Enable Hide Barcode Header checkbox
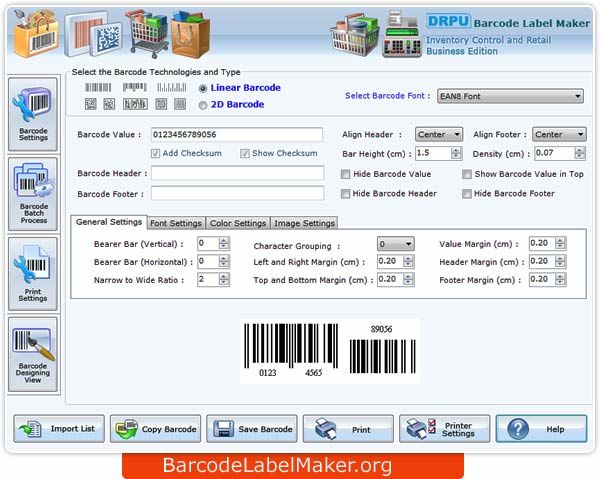The image size is (600, 479). pos(345,194)
